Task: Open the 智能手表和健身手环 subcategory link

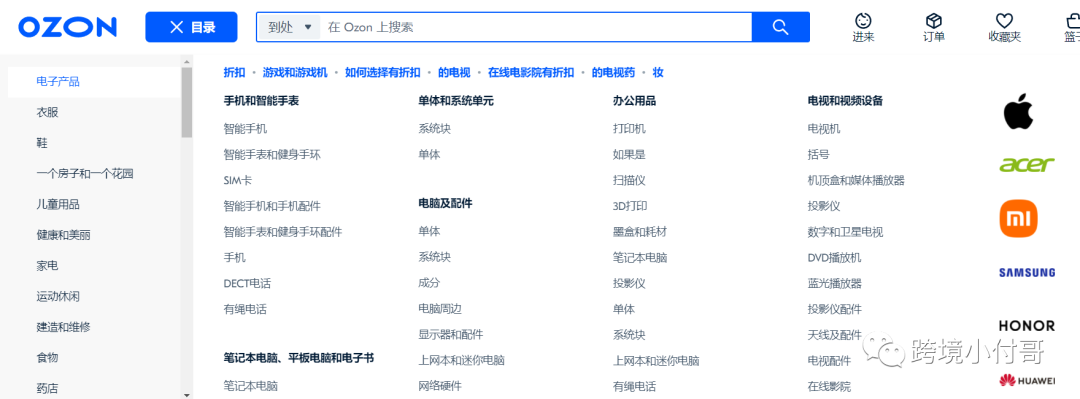Action: point(272,154)
